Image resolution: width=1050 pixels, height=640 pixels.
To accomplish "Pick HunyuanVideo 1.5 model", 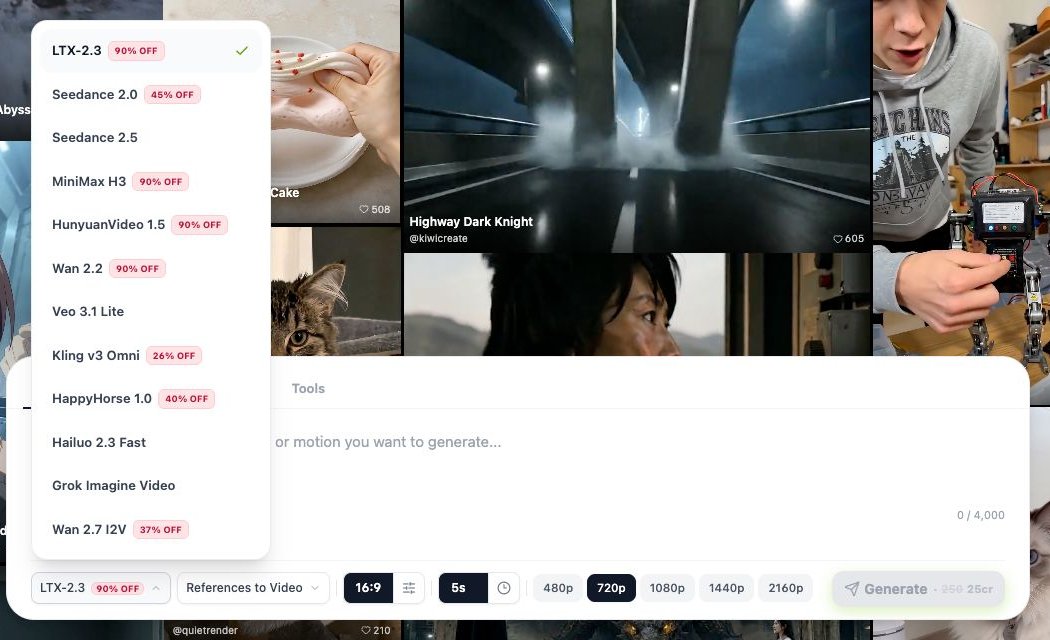I will [151, 225].
